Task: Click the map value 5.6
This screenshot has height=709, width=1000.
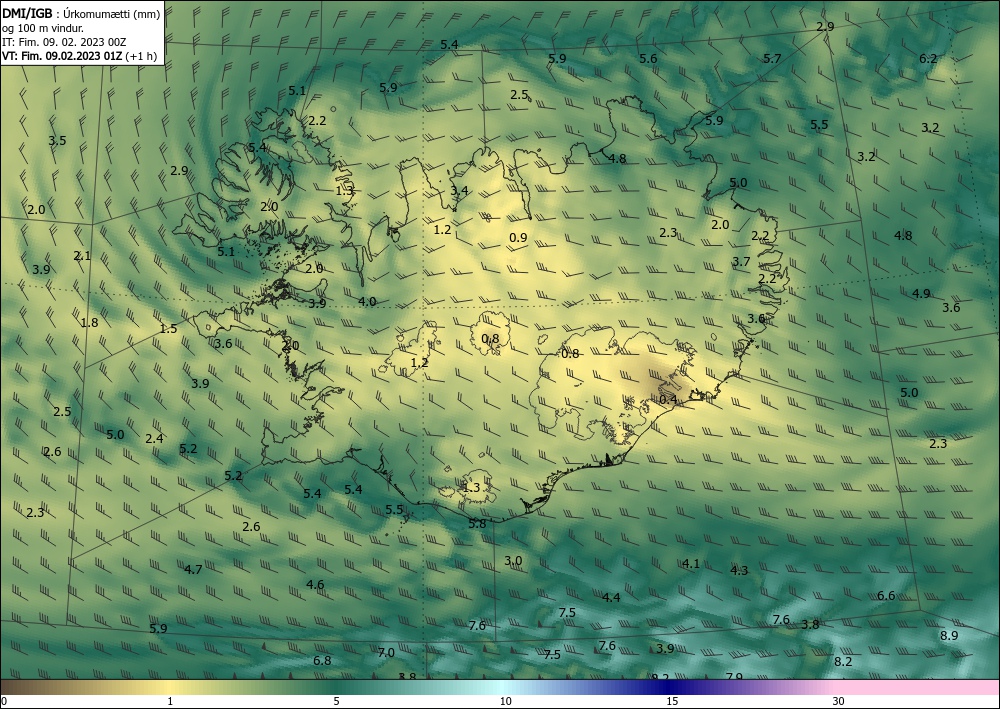Action: point(648,59)
